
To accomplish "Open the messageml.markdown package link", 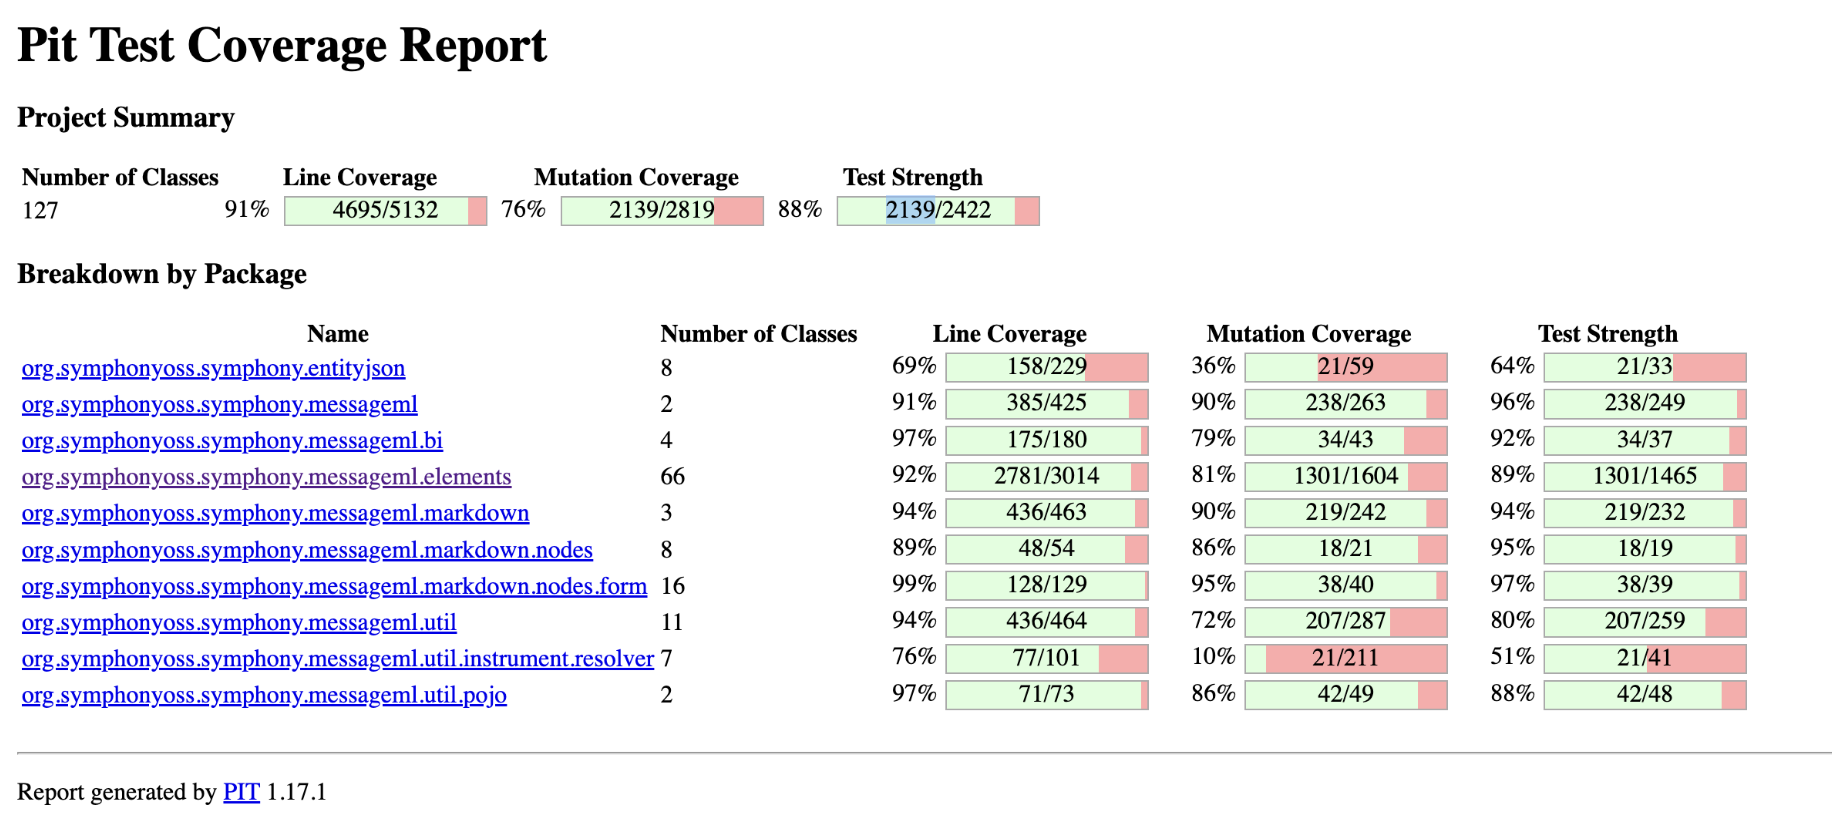I will pos(275,513).
